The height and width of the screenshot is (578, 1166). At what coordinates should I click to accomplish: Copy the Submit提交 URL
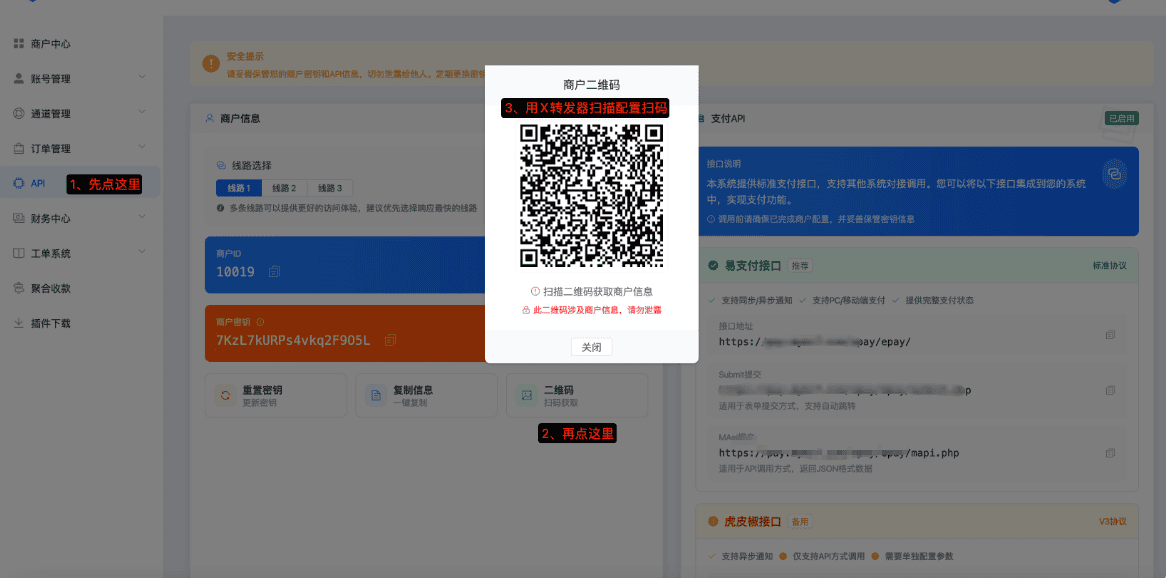pos(1110,390)
